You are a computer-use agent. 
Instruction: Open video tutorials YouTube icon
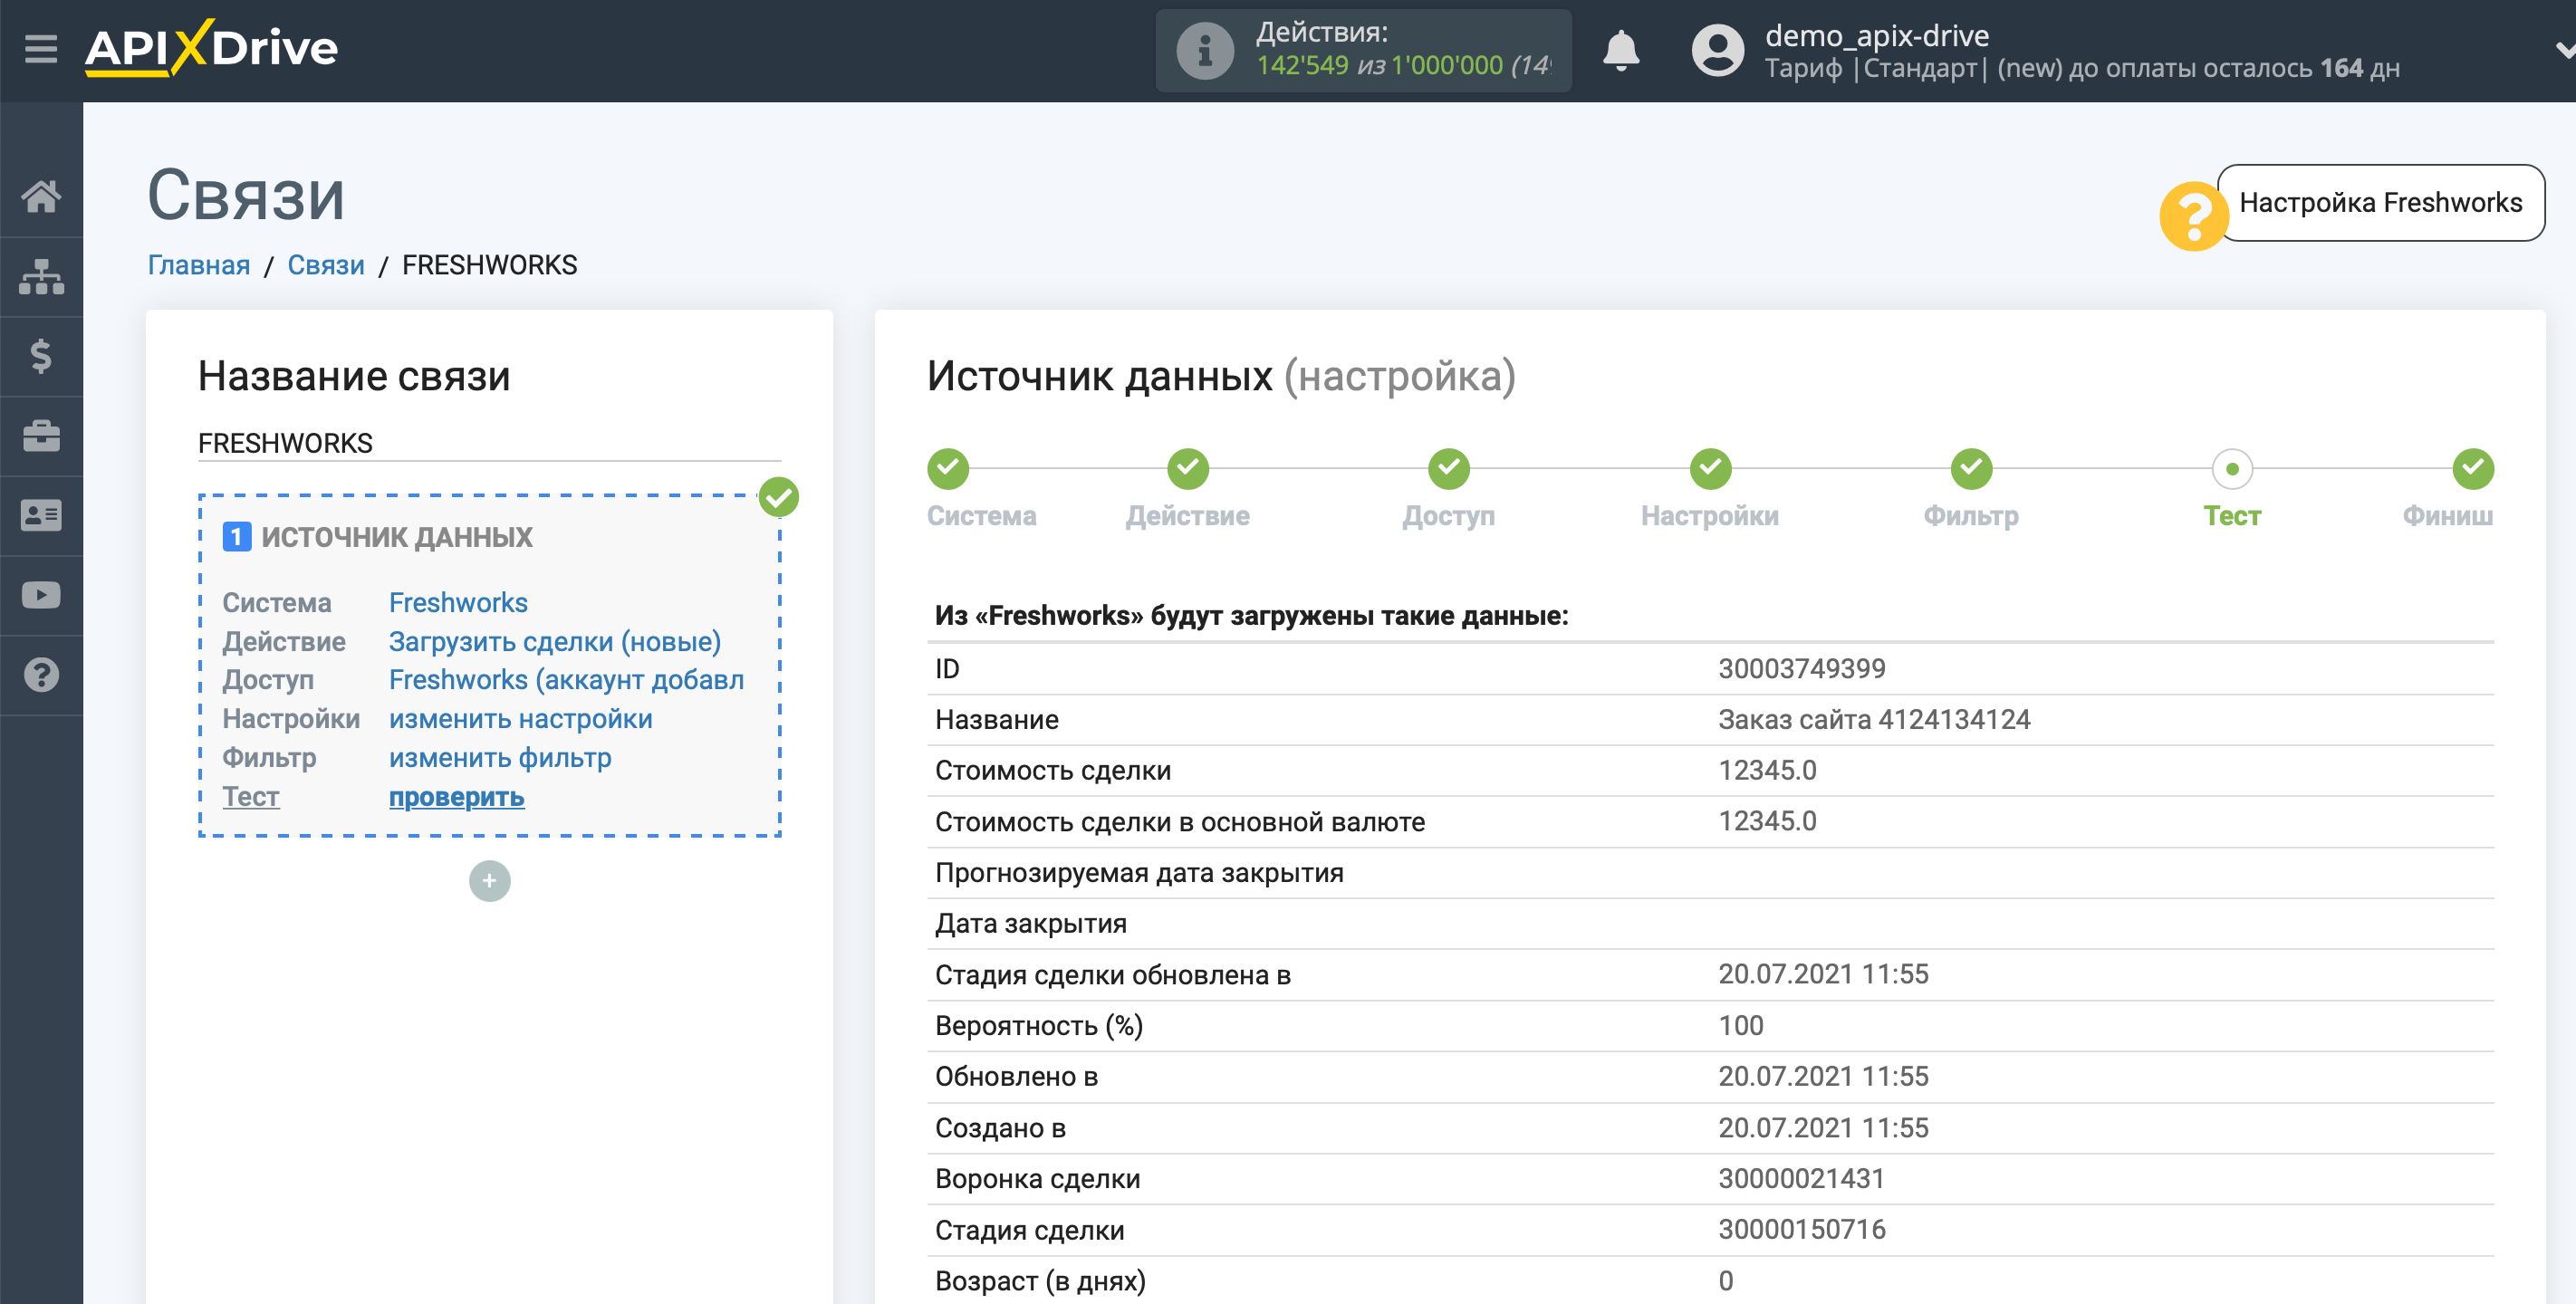click(41, 596)
